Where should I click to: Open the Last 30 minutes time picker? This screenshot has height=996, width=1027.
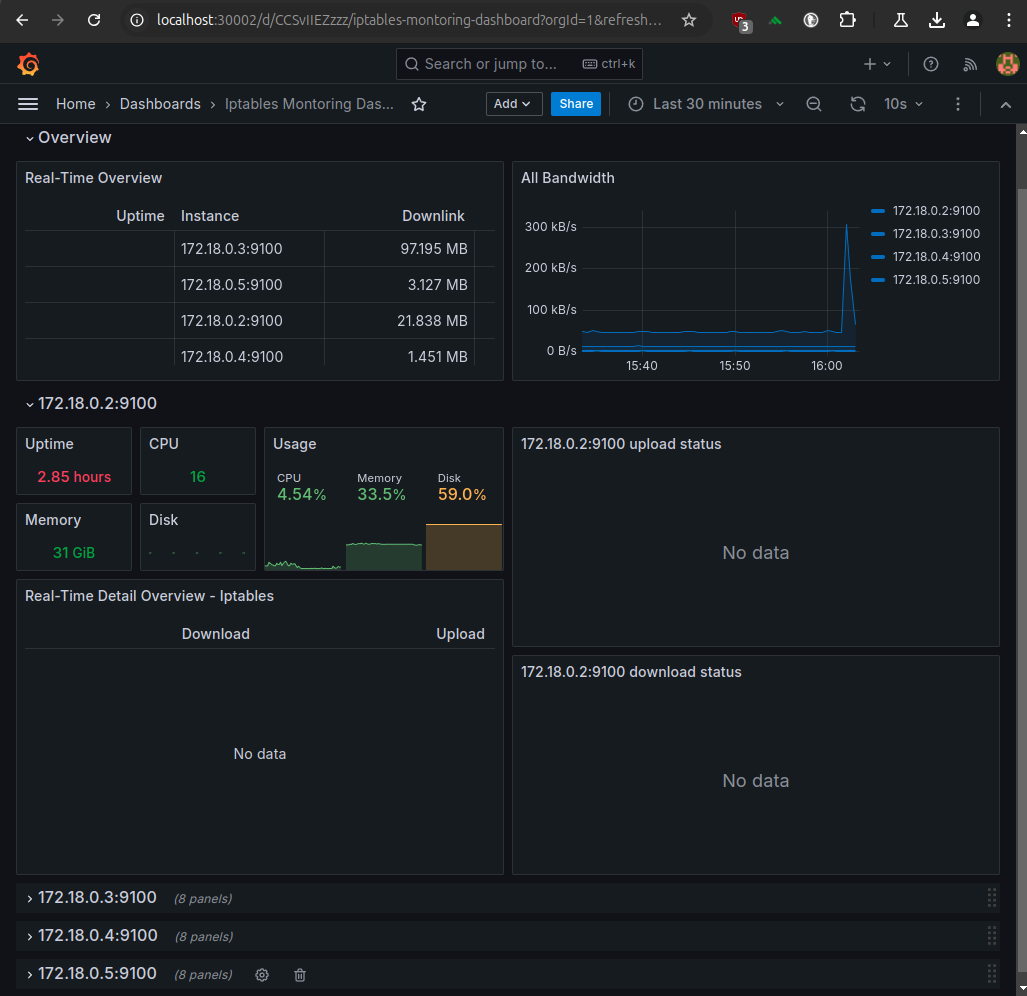point(706,104)
